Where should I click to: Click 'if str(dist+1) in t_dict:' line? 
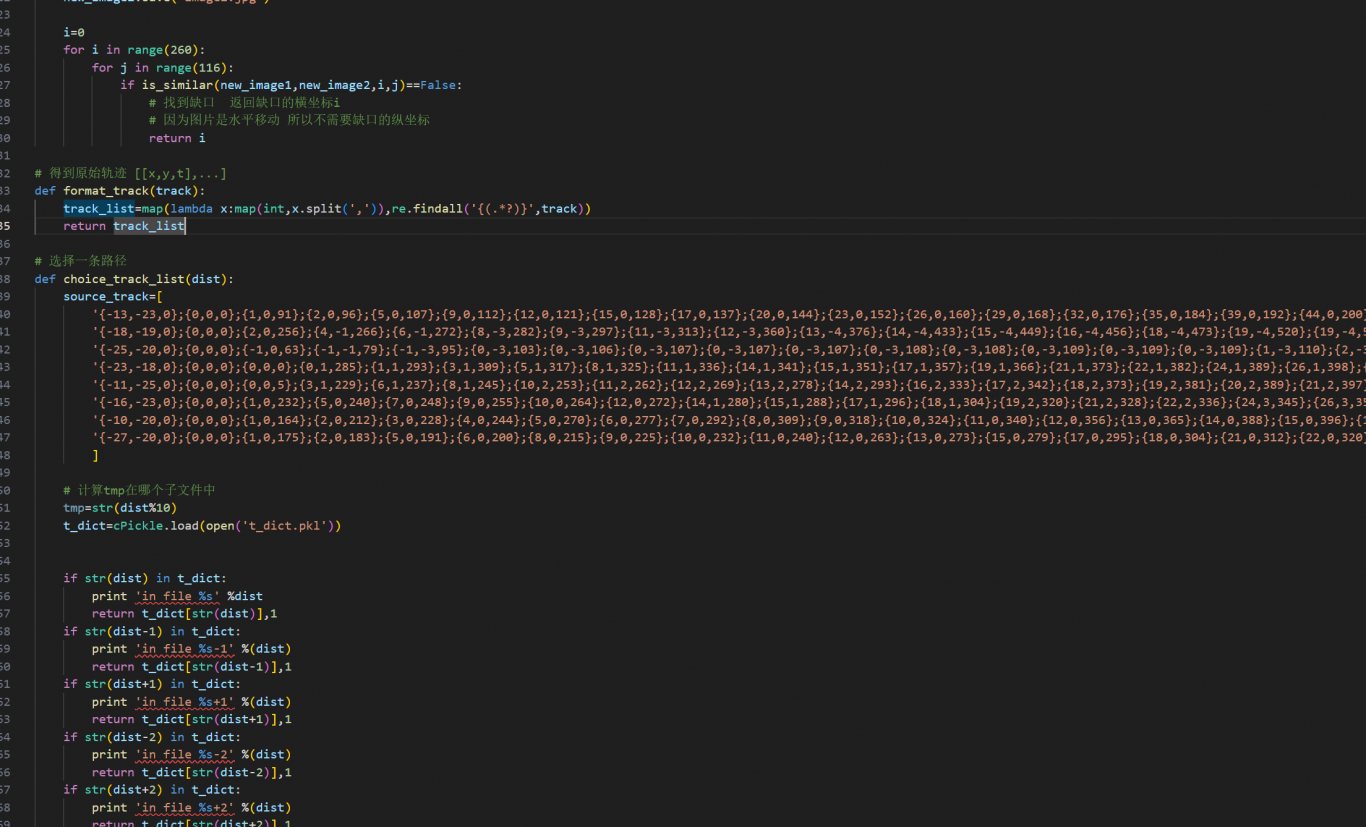click(152, 684)
